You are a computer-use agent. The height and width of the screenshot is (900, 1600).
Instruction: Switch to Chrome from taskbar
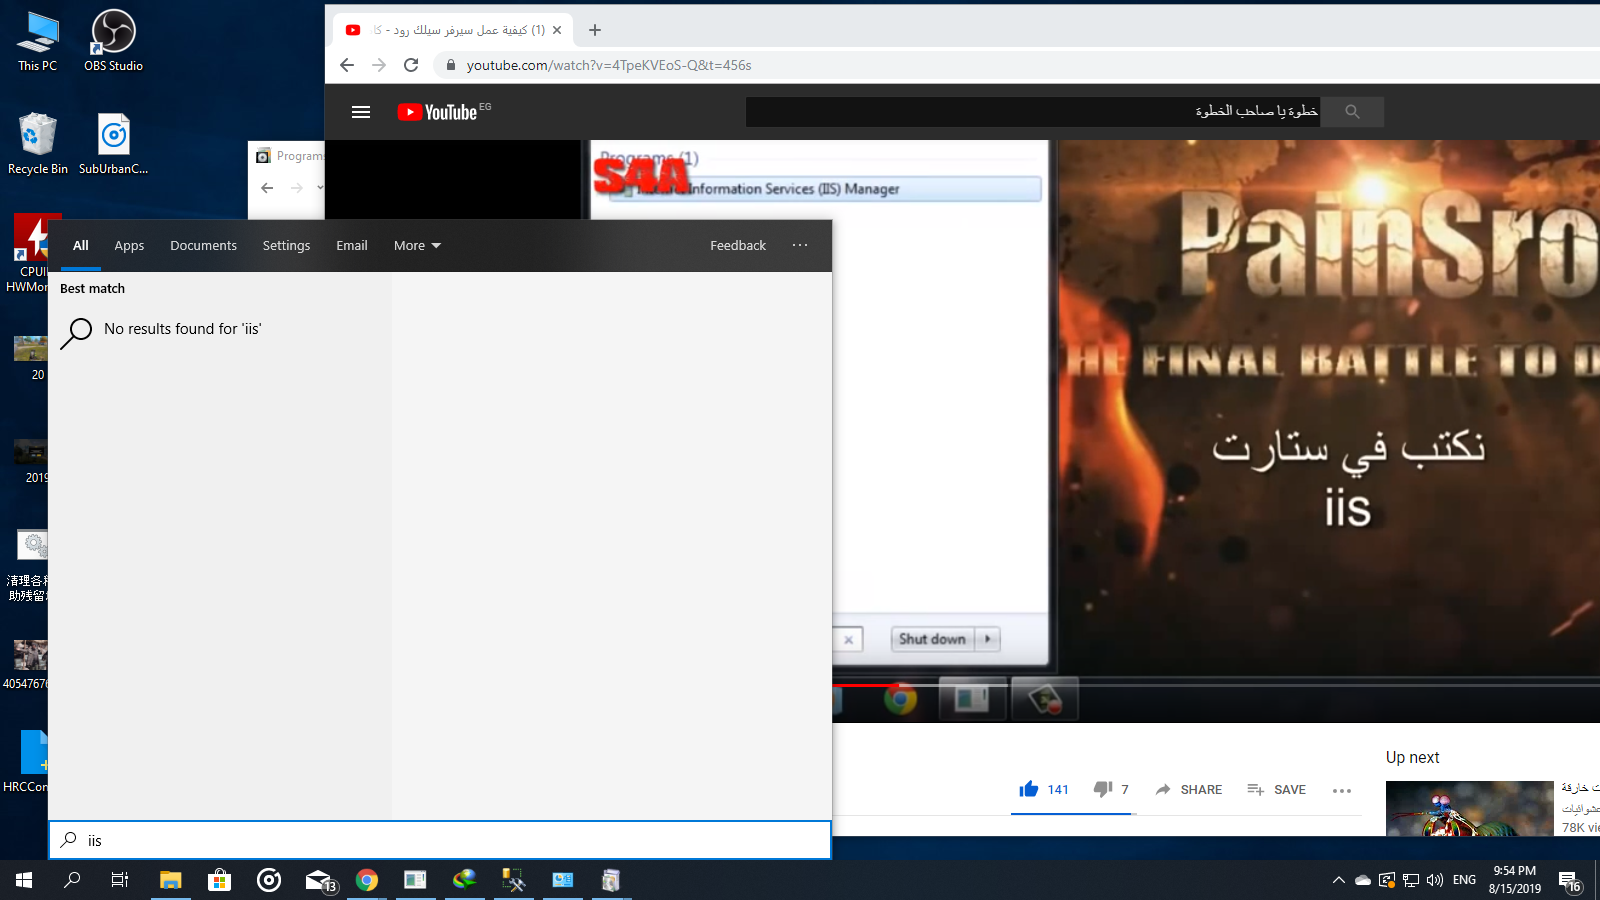367,880
